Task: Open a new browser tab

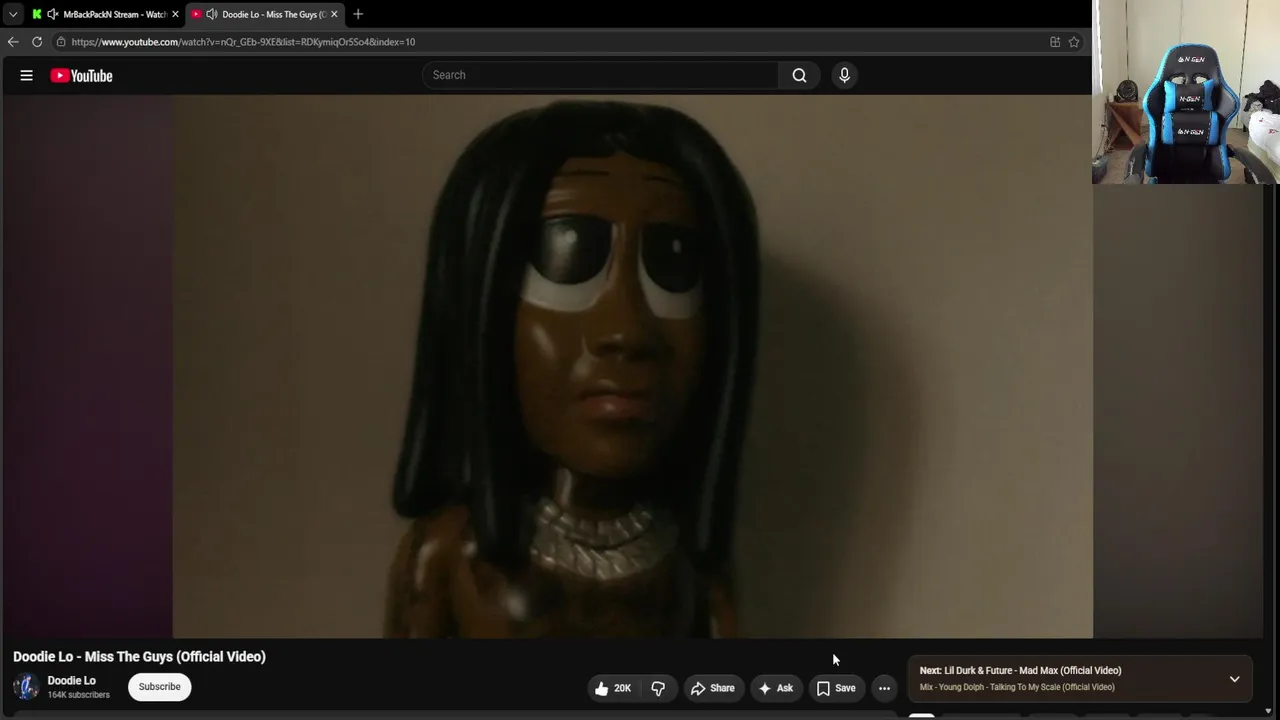Action: 358,14
